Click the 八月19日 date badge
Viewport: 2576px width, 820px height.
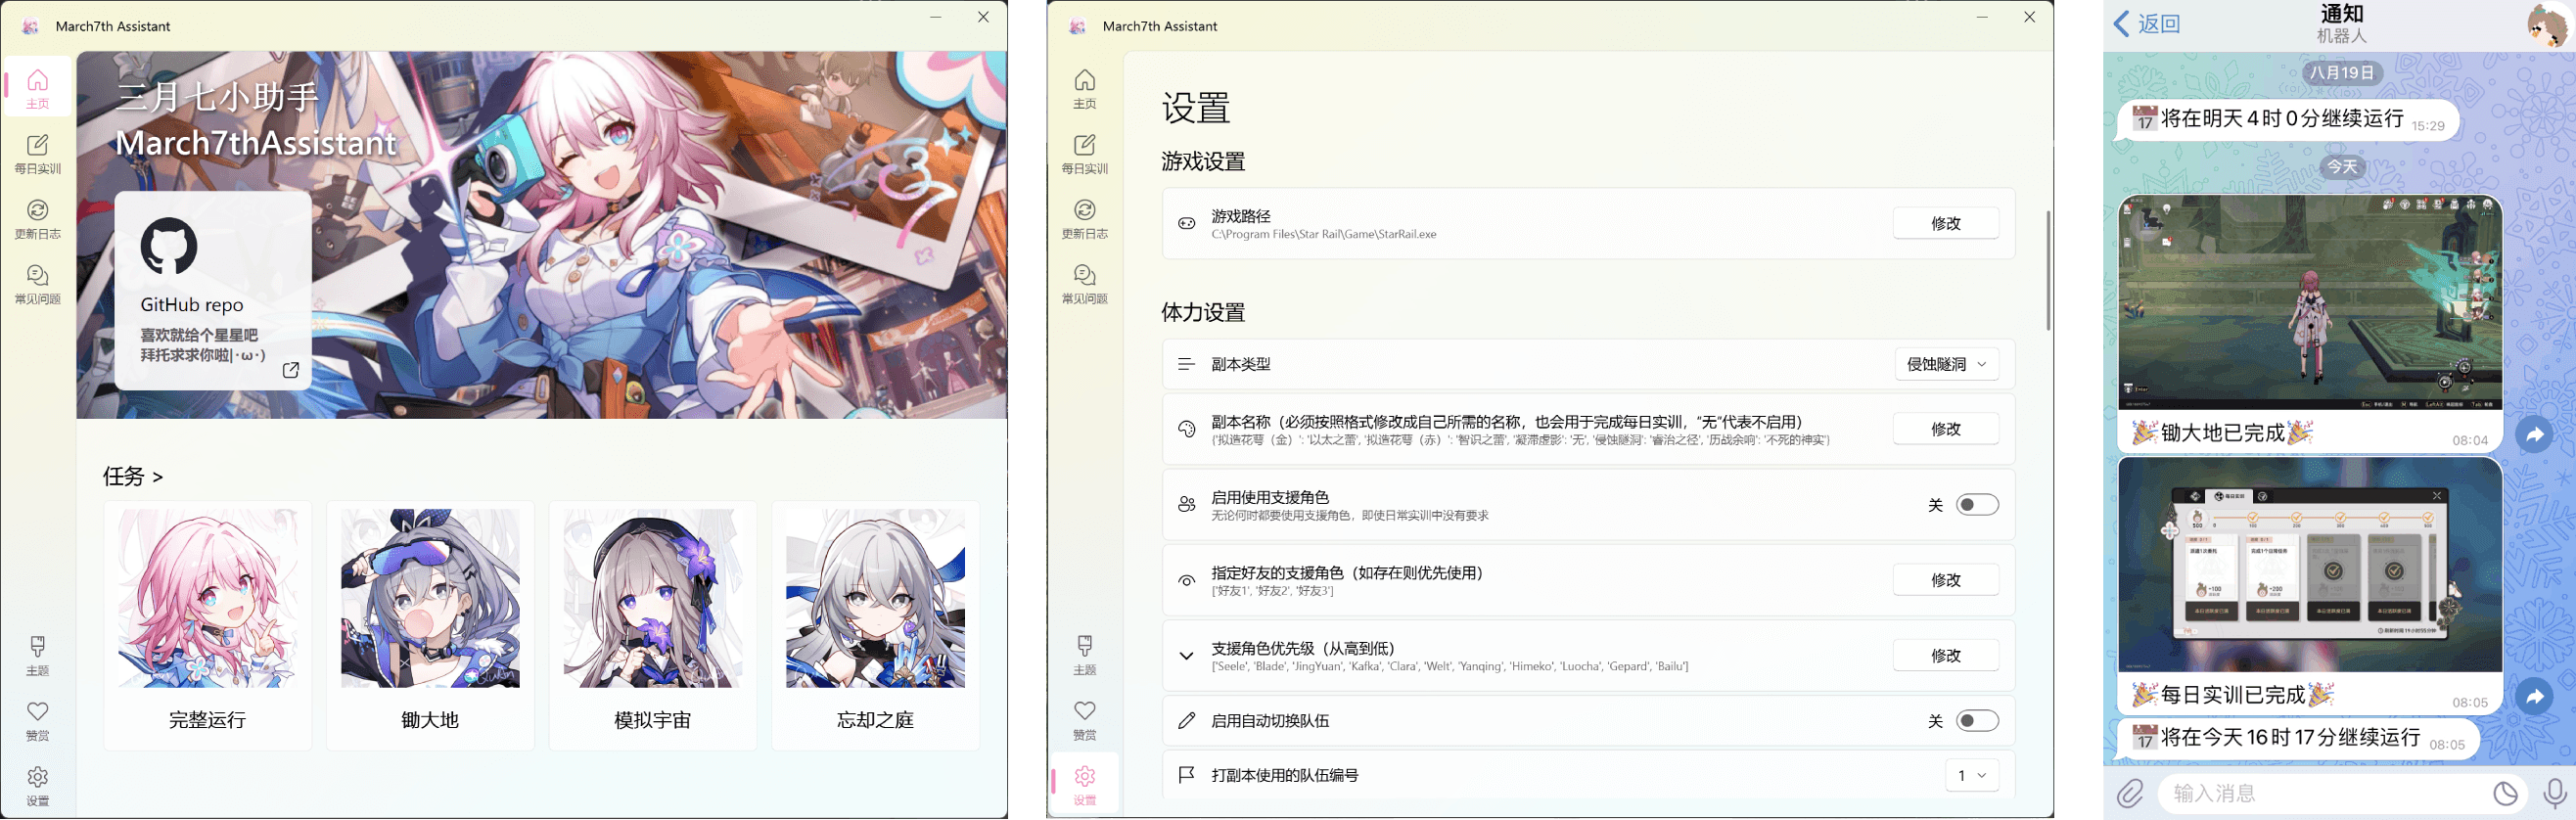(x=2341, y=73)
